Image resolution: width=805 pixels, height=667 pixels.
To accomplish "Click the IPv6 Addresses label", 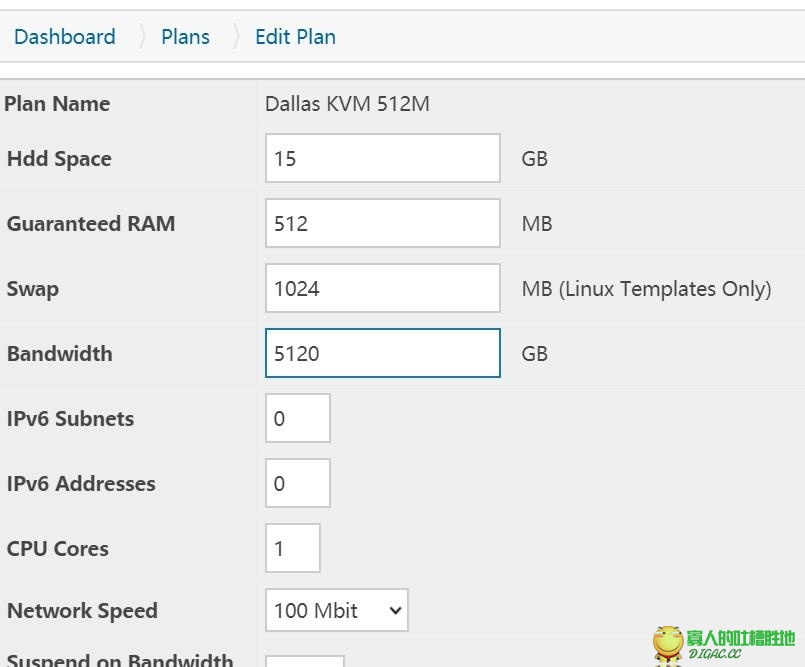I will tap(81, 484).
